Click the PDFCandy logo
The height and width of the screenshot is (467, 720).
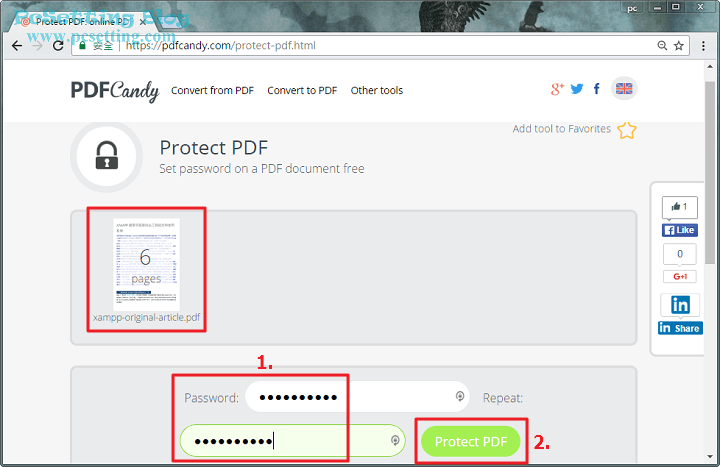tap(115, 90)
